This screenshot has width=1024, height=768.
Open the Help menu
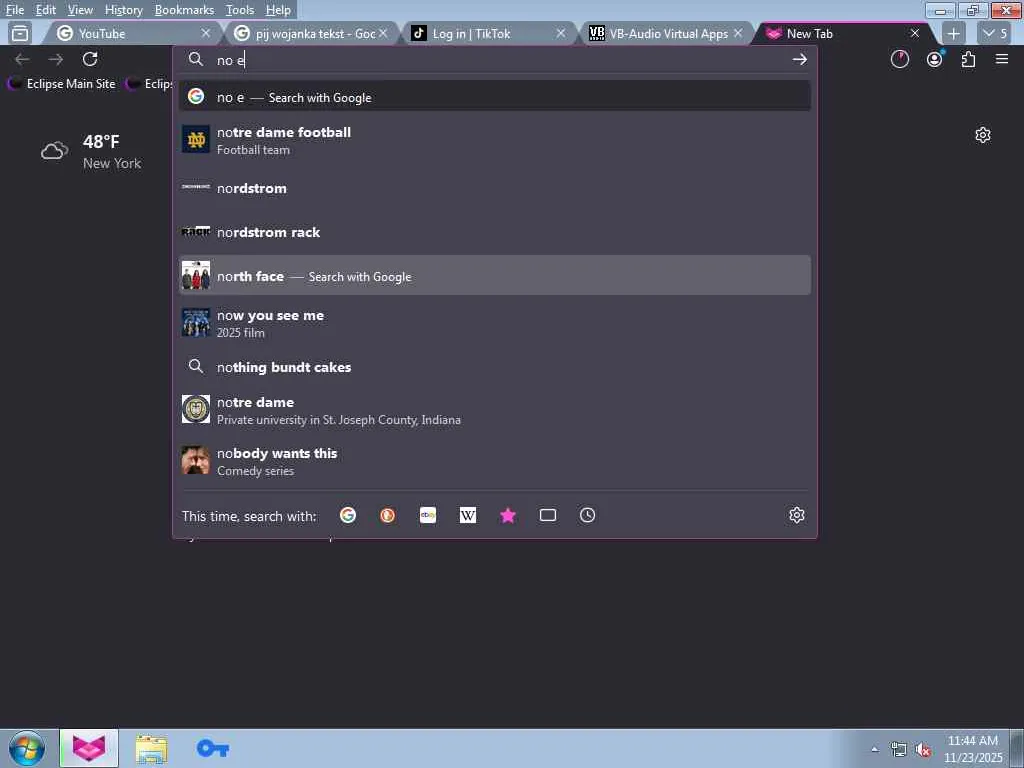point(278,10)
